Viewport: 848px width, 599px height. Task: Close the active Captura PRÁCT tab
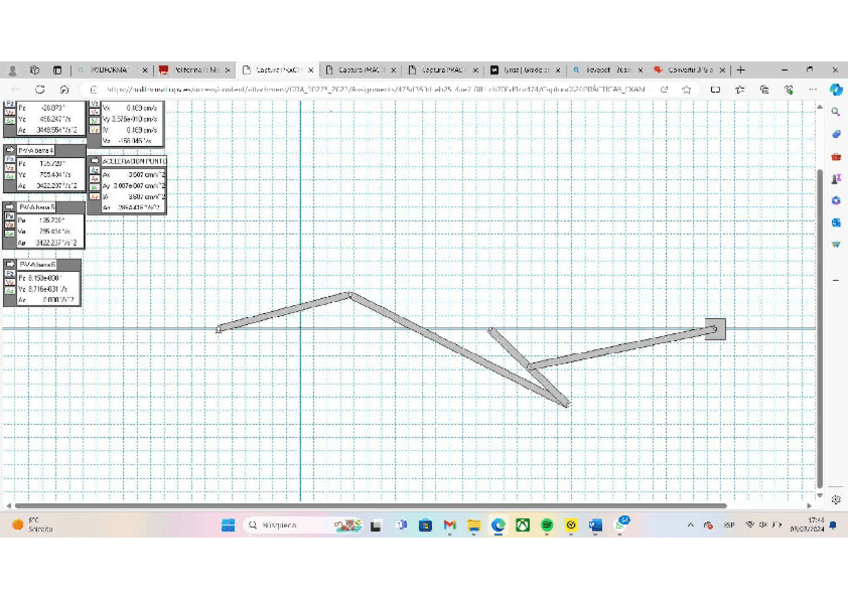[310, 70]
